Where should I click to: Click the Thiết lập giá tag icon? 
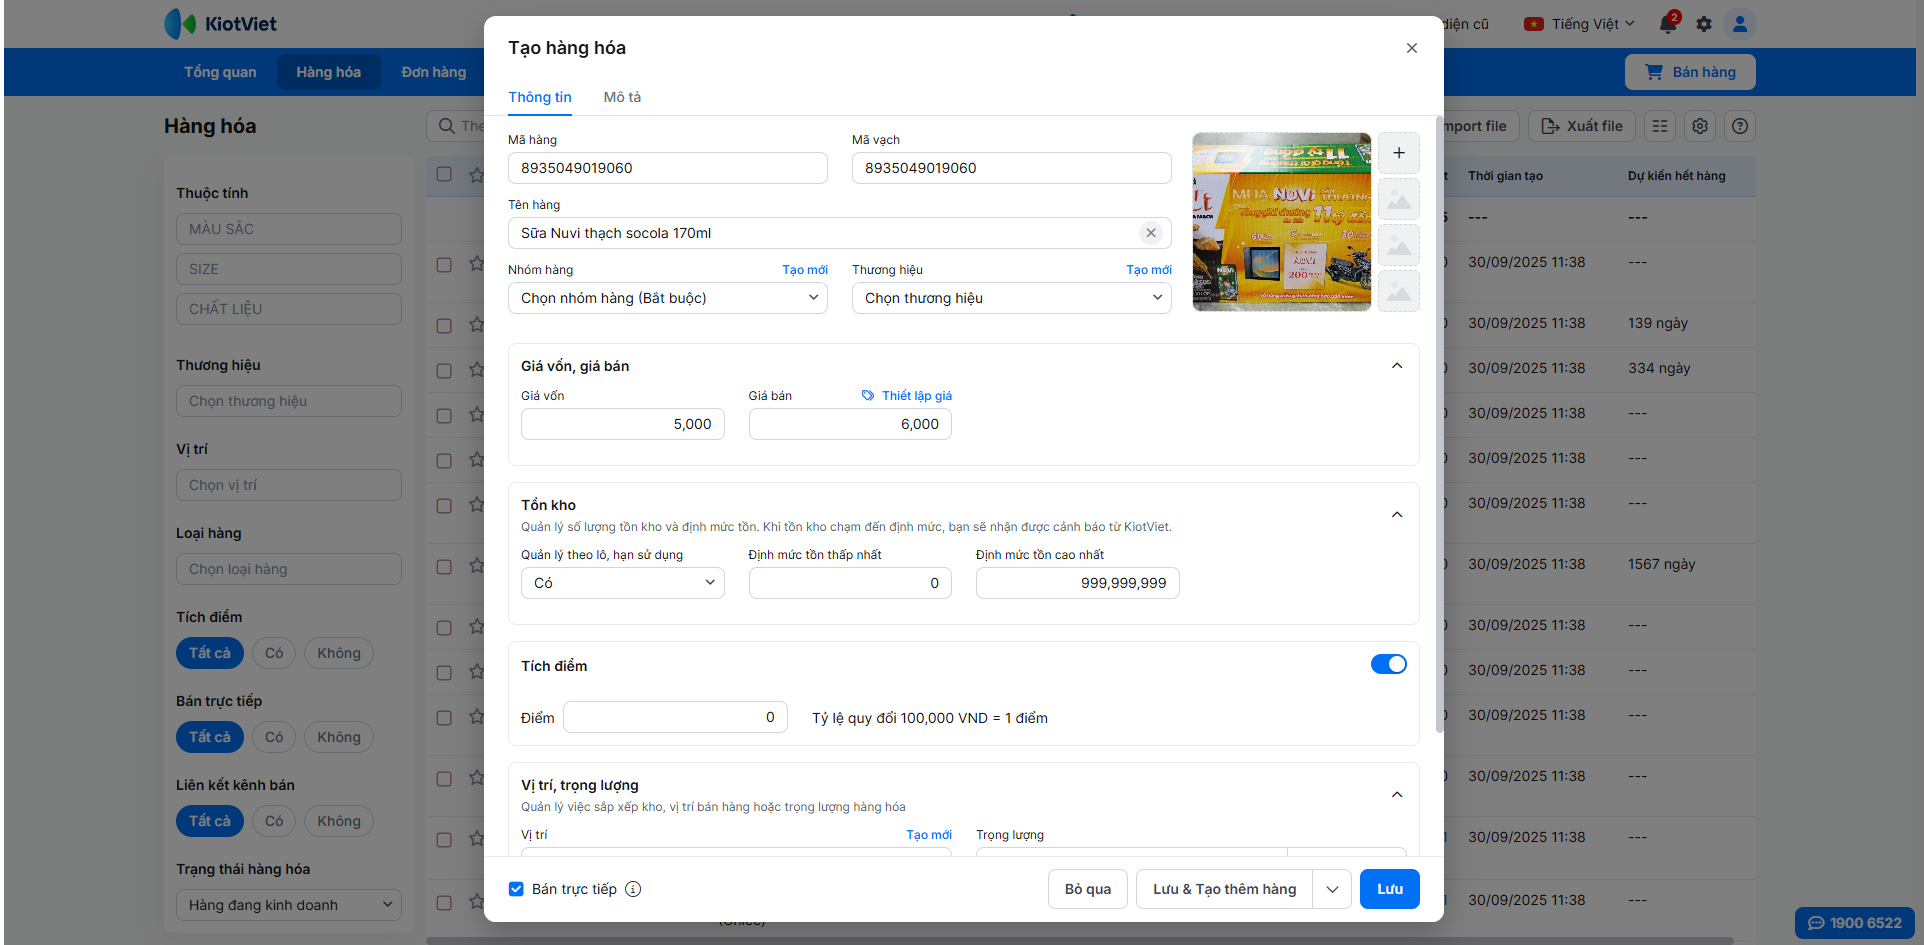(x=868, y=396)
